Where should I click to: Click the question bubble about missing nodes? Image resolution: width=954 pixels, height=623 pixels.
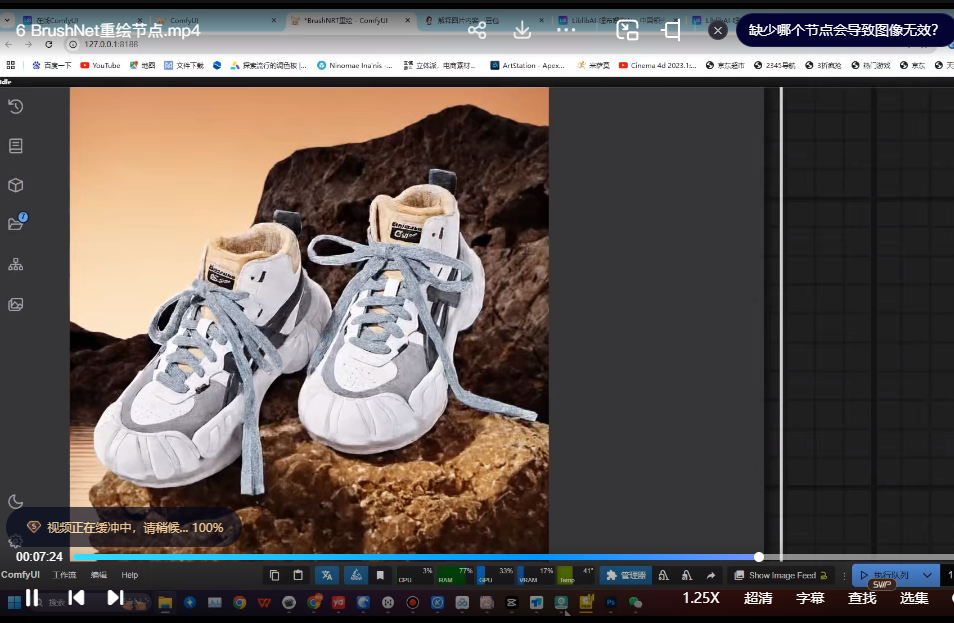pos(843,30)
